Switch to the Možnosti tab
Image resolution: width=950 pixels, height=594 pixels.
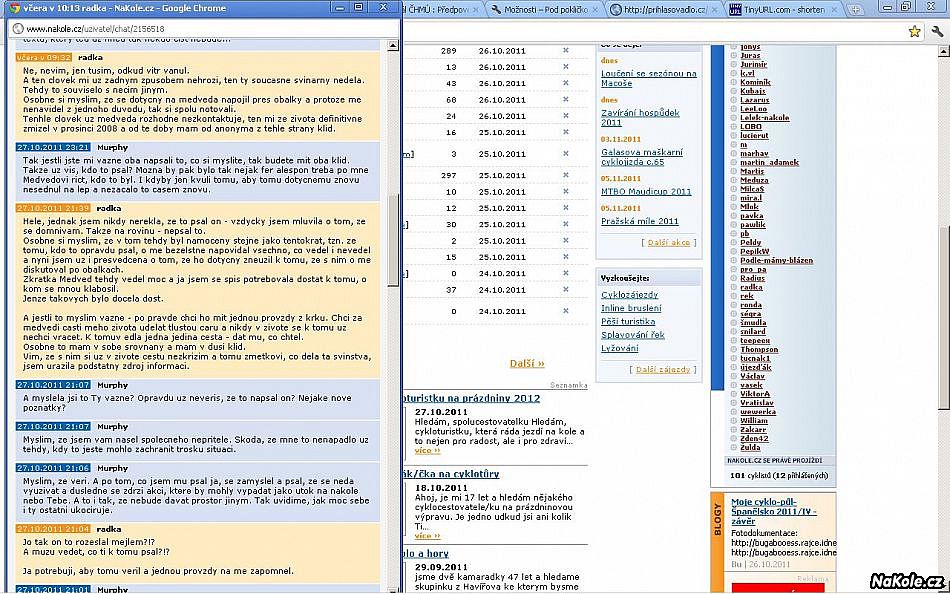pos(545,9)
